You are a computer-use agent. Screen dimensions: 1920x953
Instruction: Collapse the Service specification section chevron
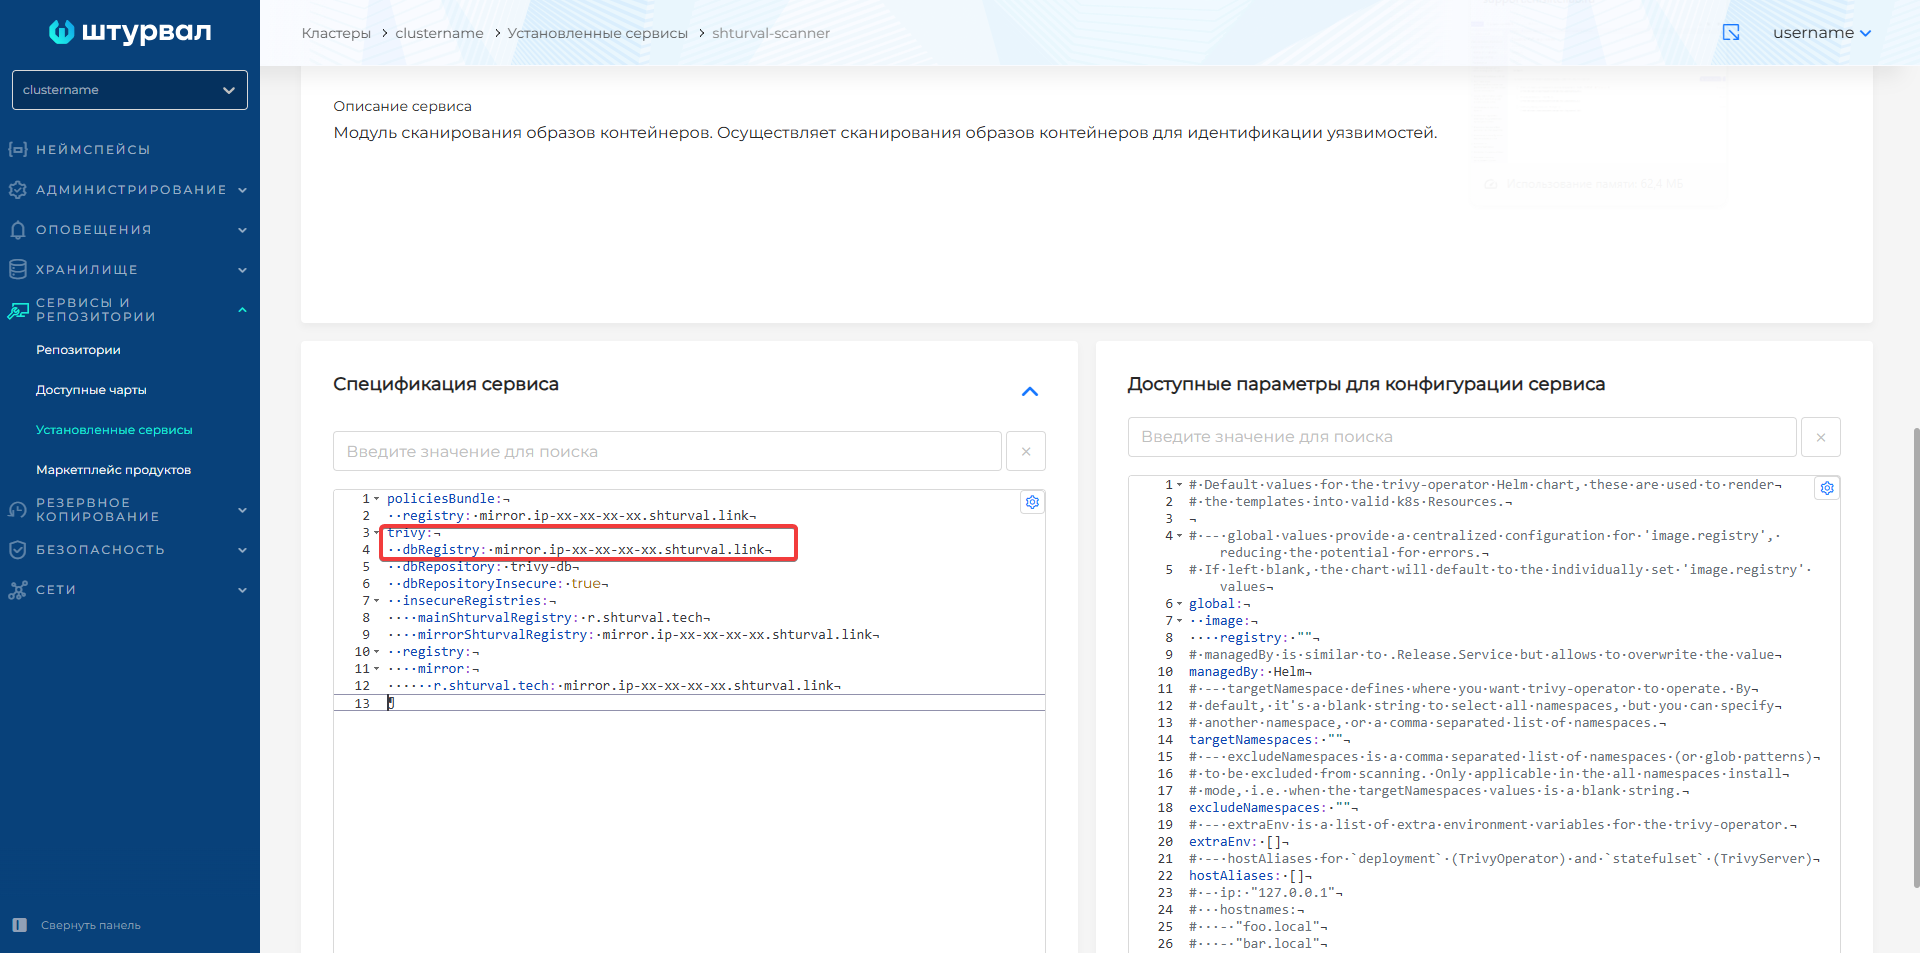coord(1029,391)
